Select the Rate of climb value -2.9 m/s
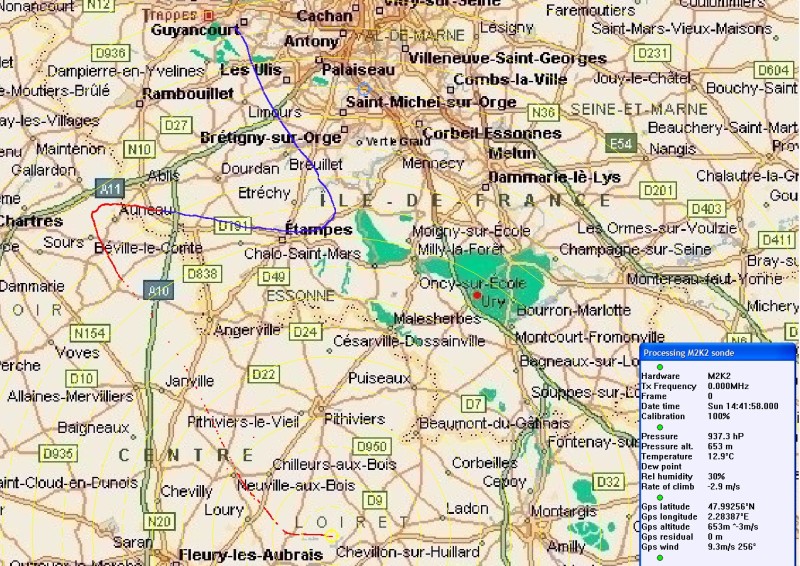Viewport: 800px width, 566px height. [x=723, y=486]
